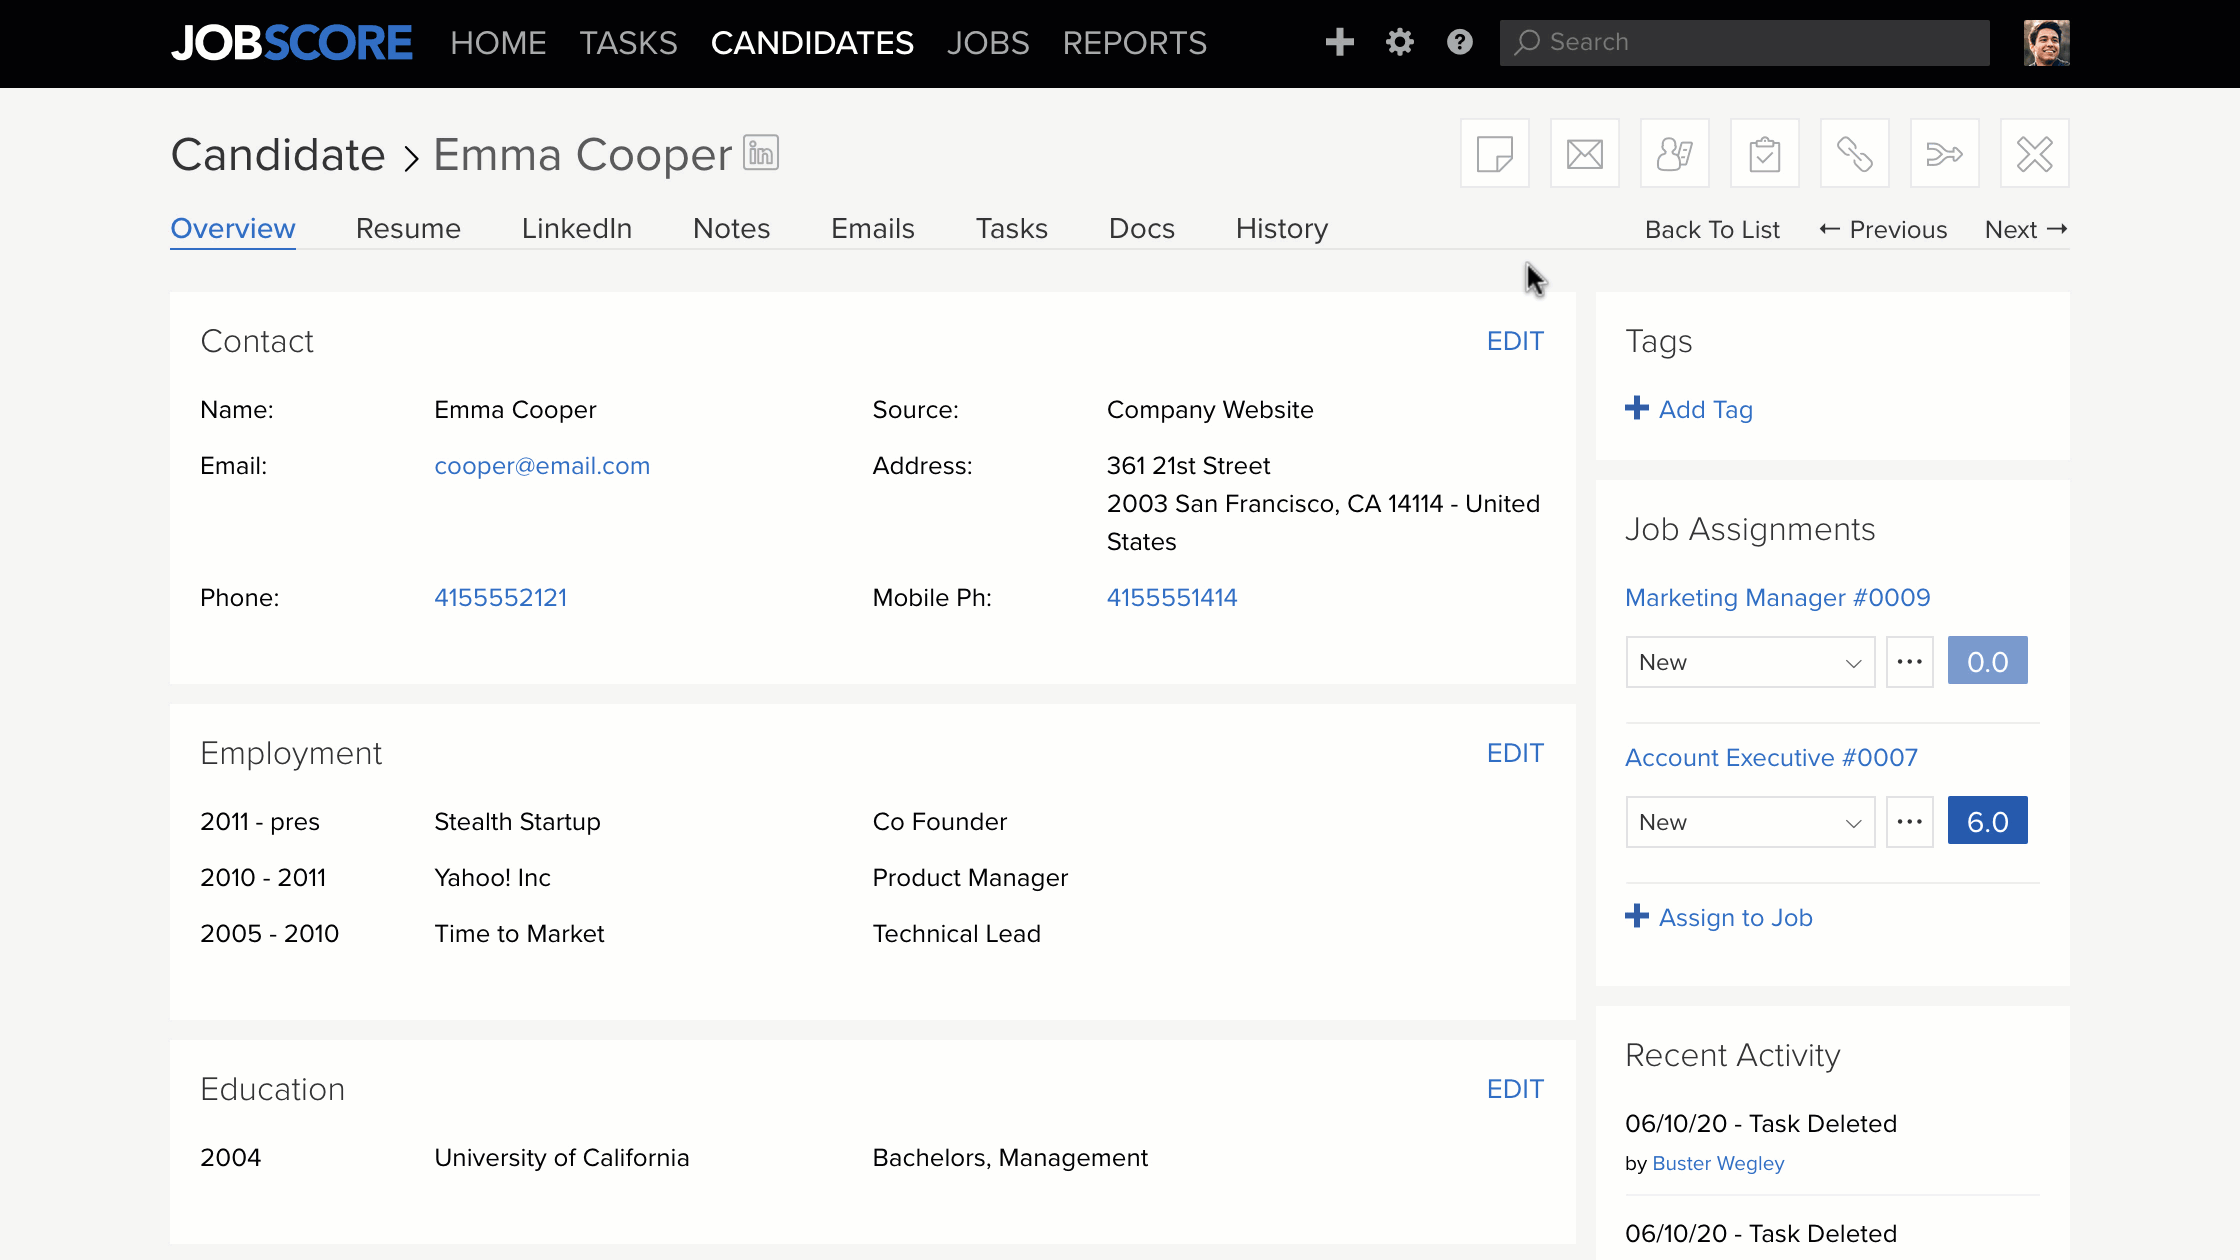Click University of California text

point(561,1158)
